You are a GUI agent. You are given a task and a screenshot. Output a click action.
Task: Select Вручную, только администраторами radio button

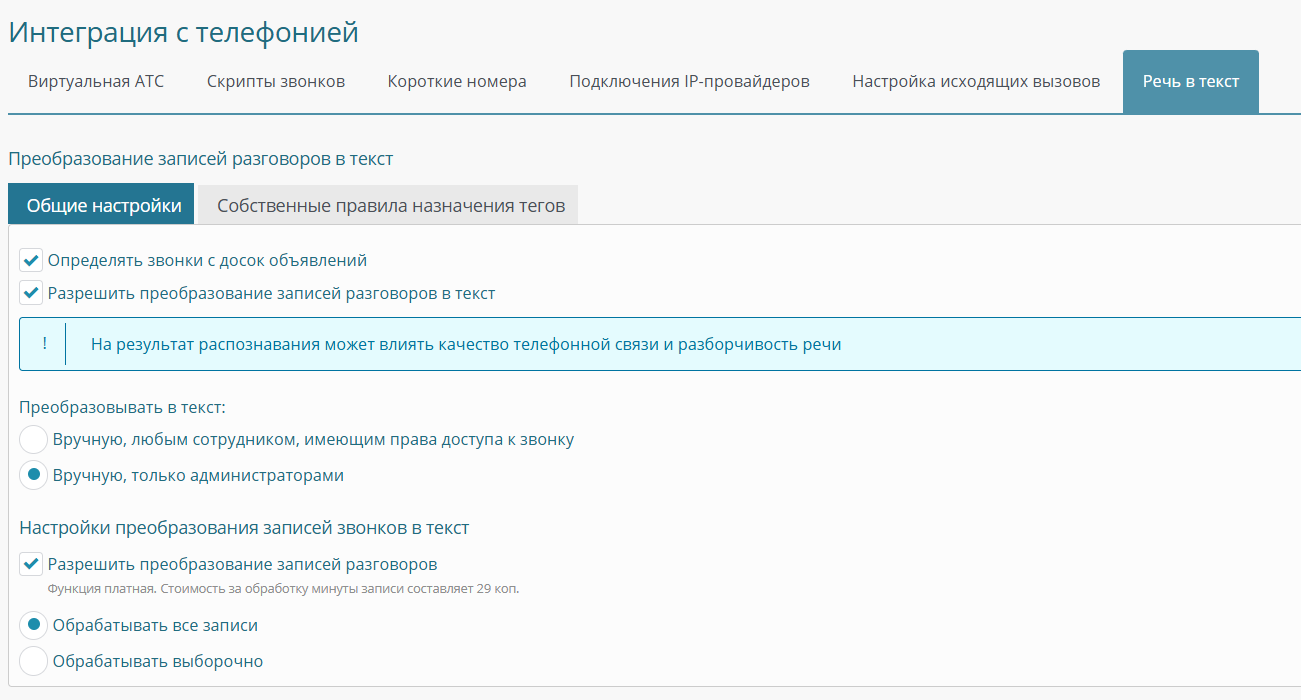(x=34, y=476)
